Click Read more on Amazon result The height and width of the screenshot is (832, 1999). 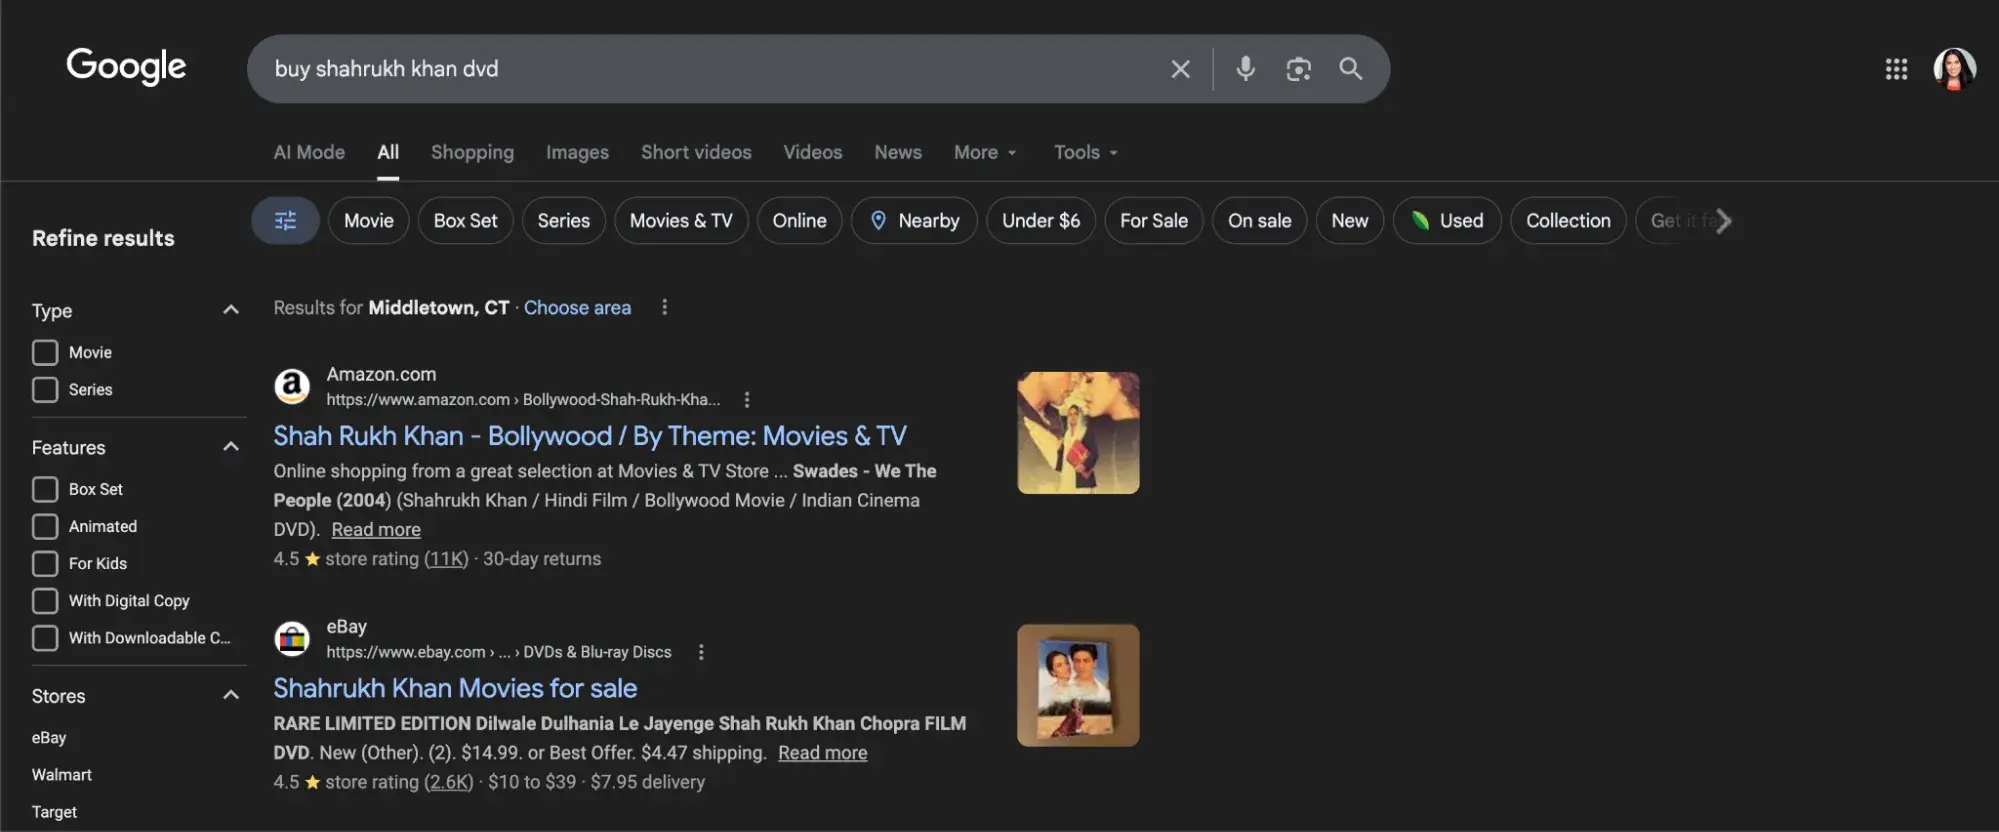click(x=376, y=530)
